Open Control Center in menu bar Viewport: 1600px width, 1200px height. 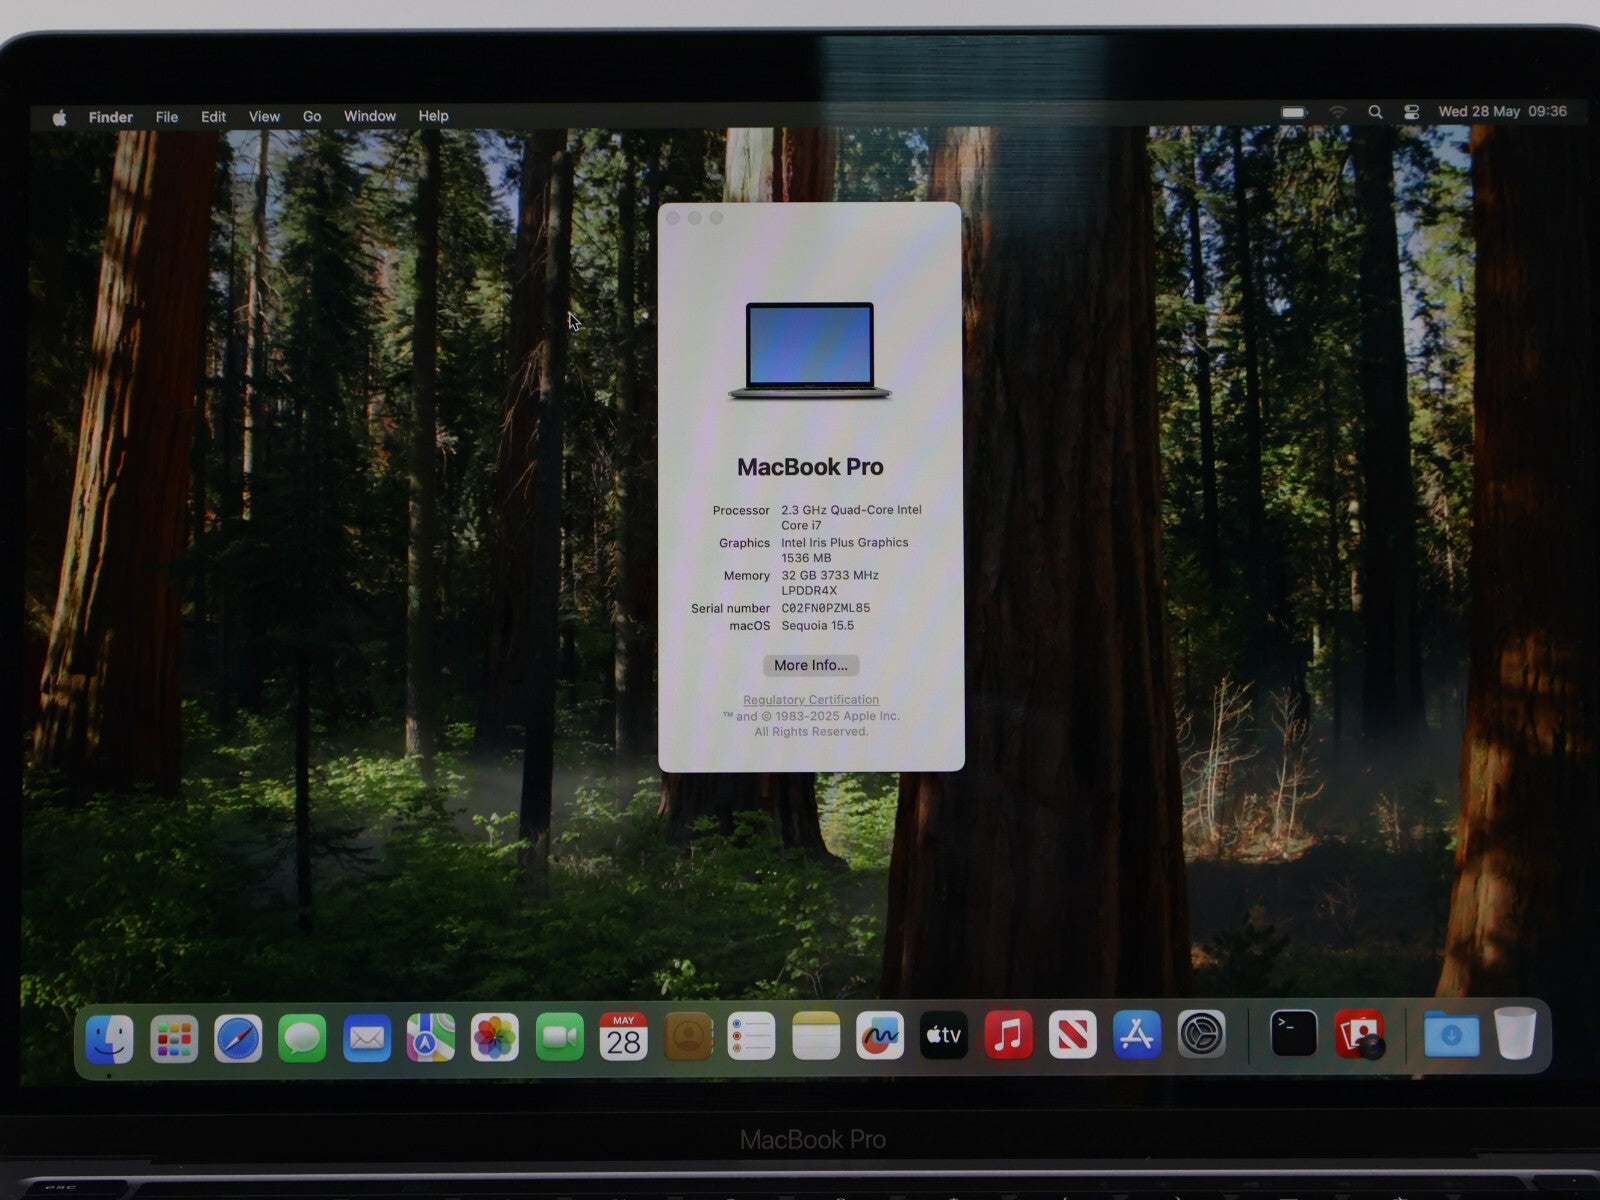click(1411, 112)
